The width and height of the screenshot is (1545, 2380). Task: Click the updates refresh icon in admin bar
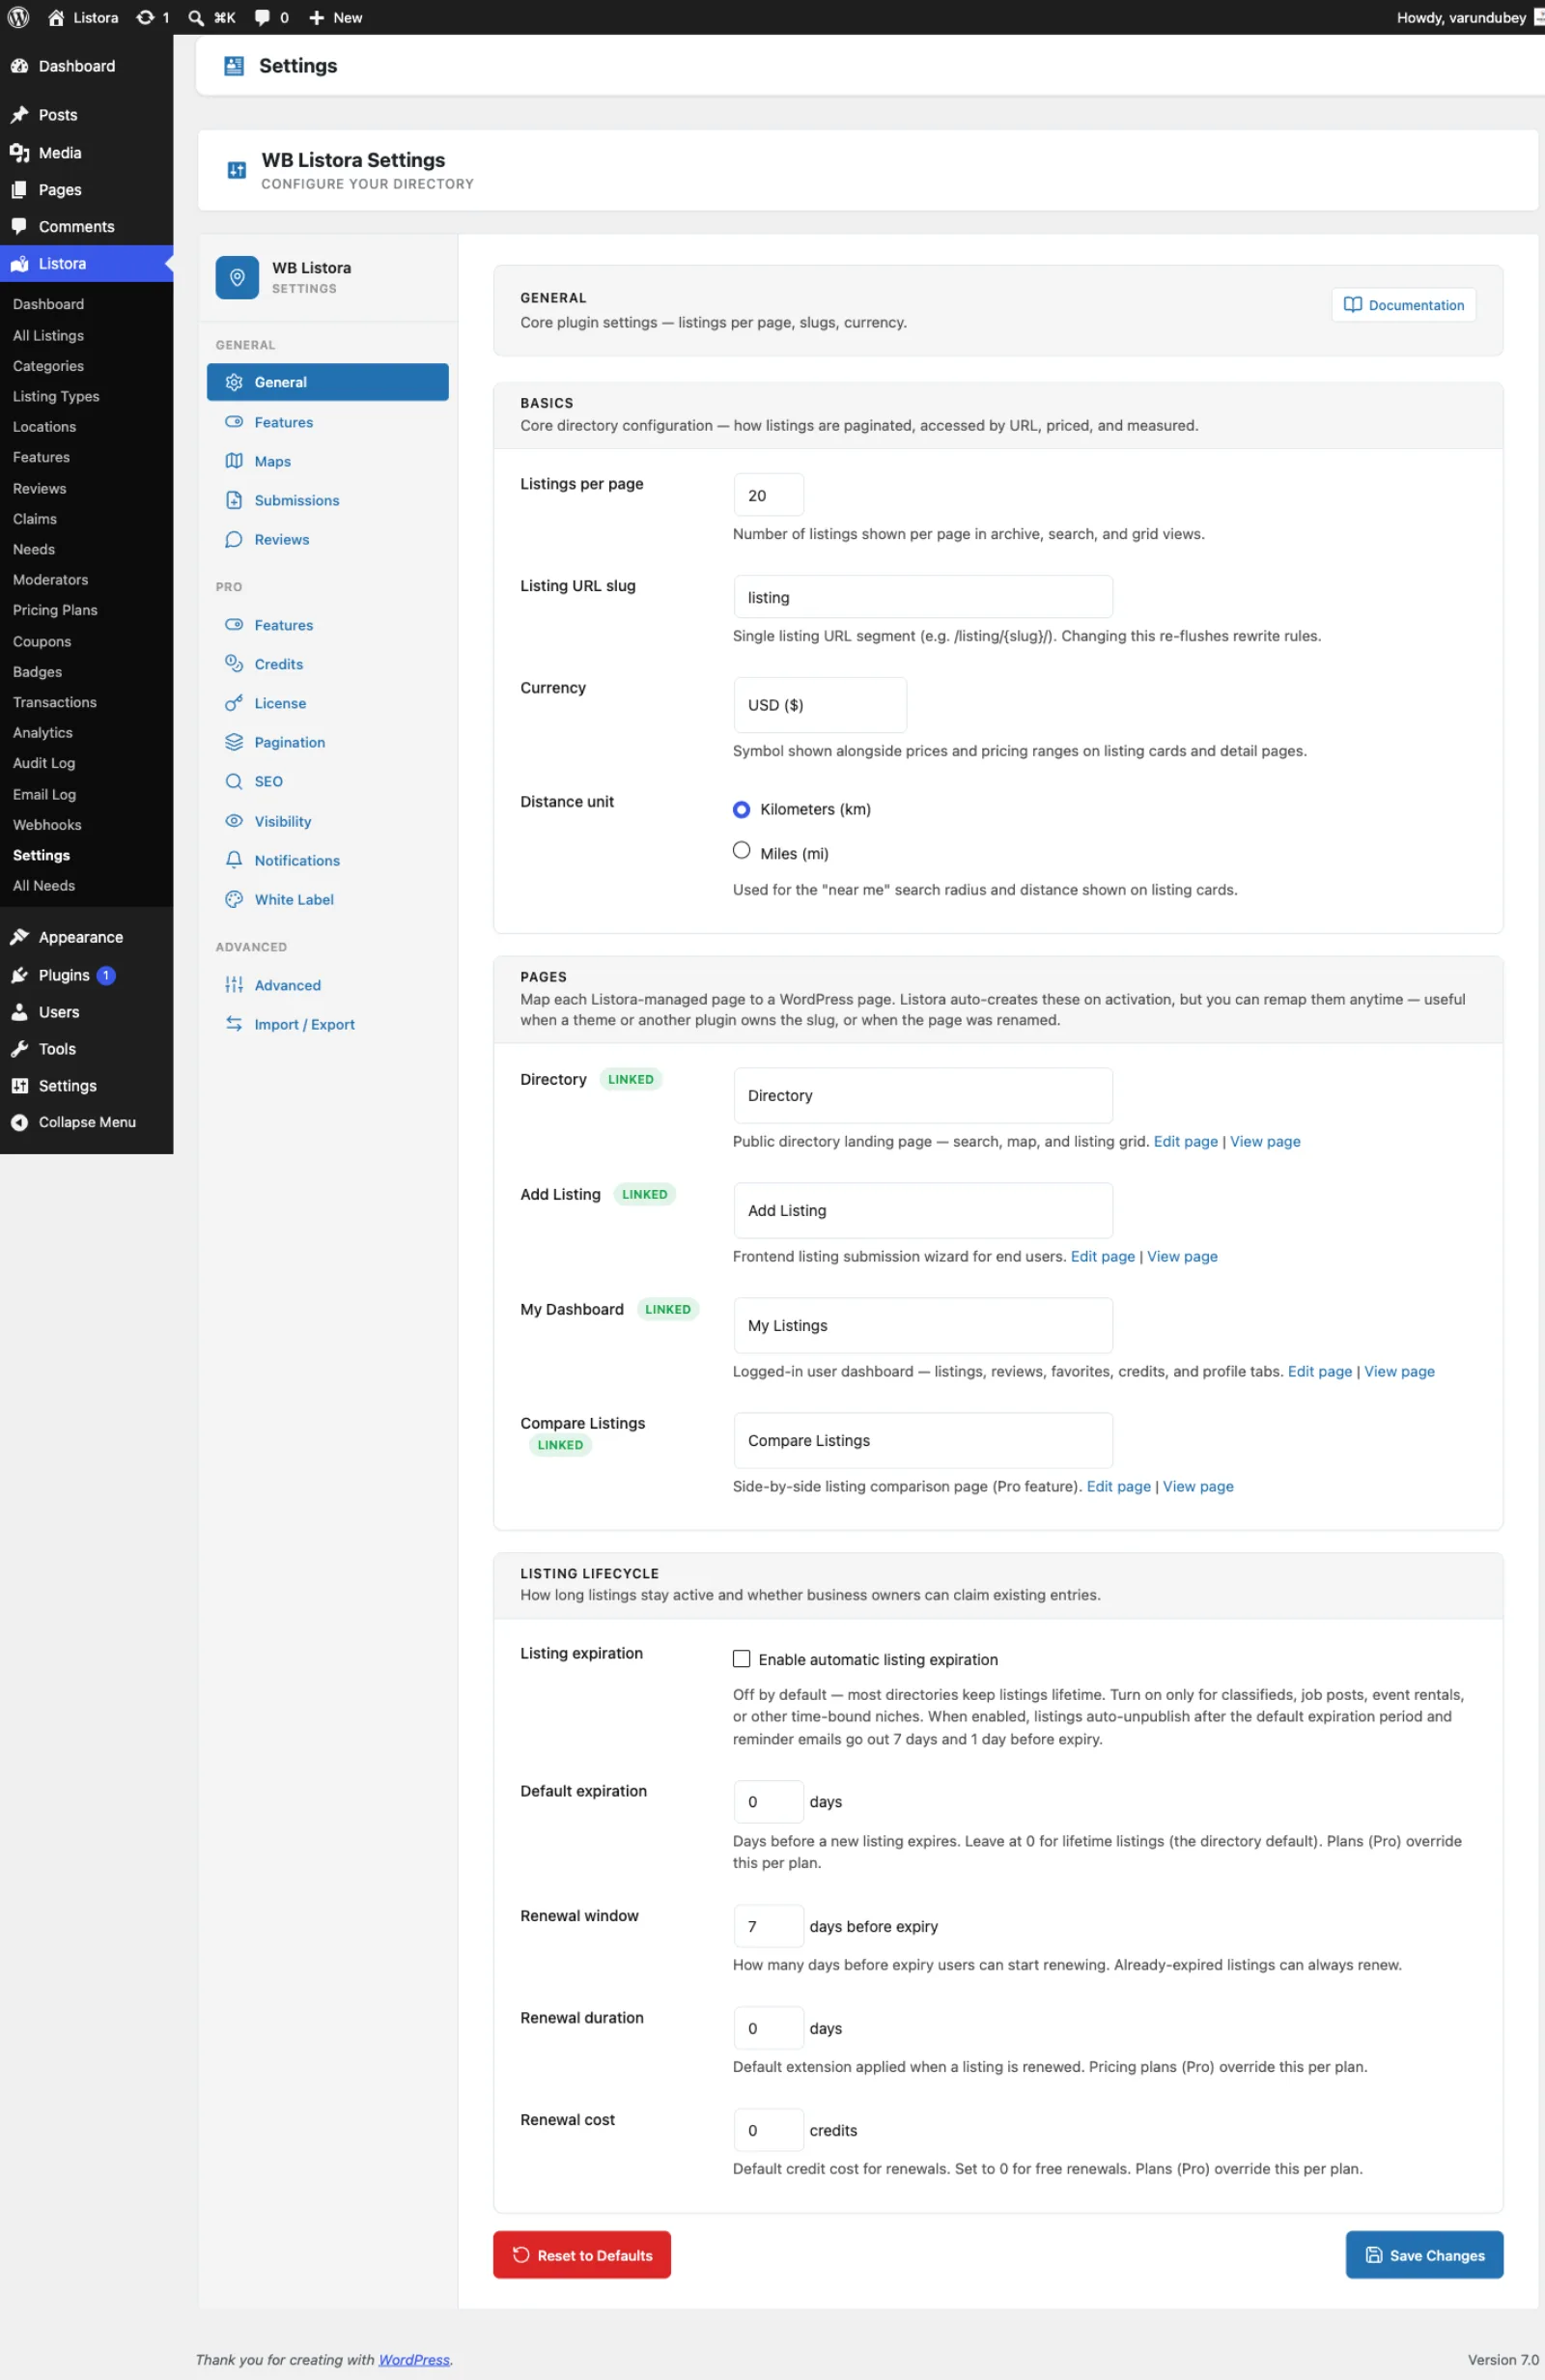145,17
